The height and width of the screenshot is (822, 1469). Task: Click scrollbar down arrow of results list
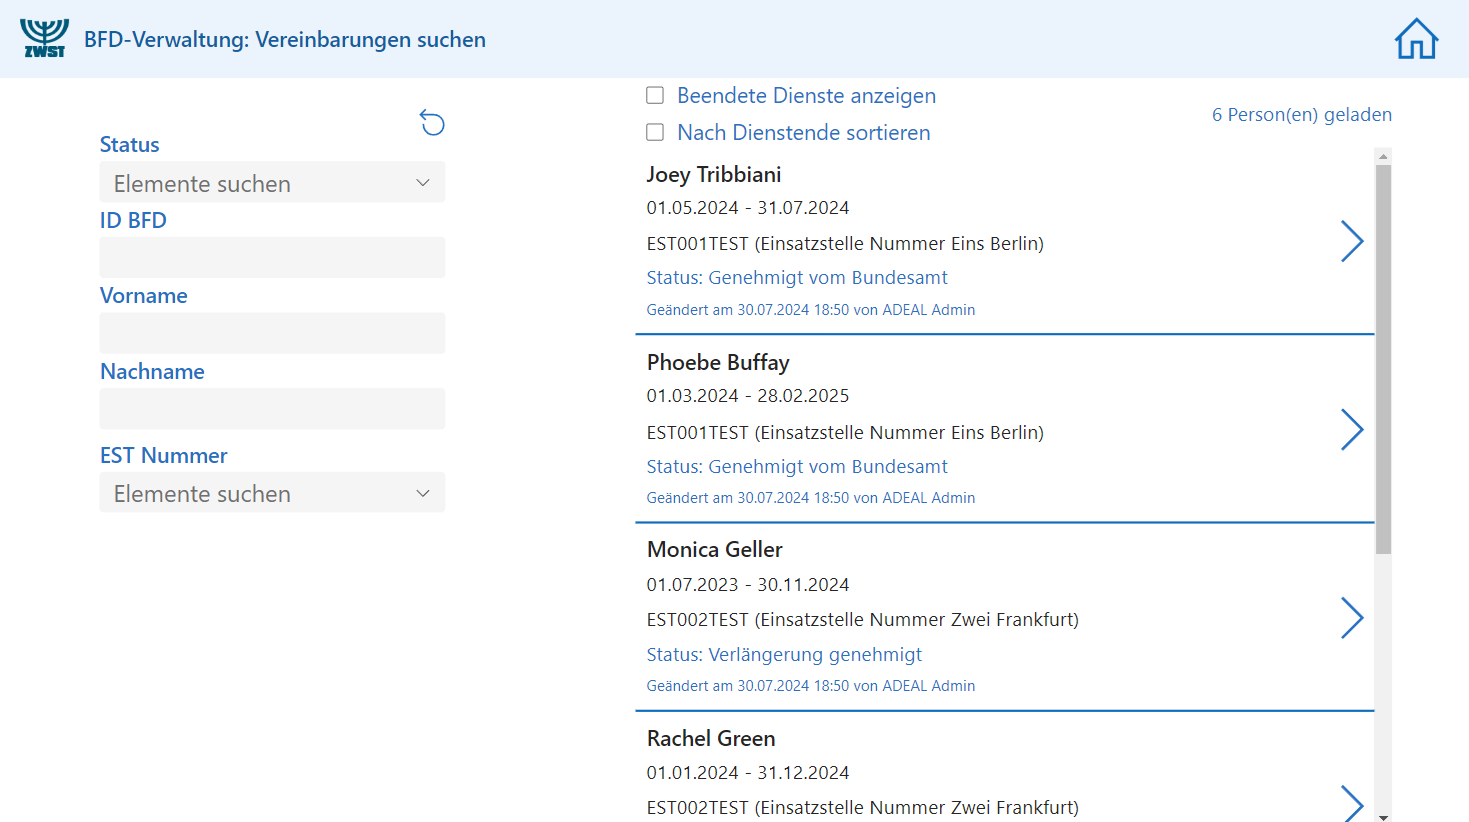pyautogui.click(x=1383, y=817)
